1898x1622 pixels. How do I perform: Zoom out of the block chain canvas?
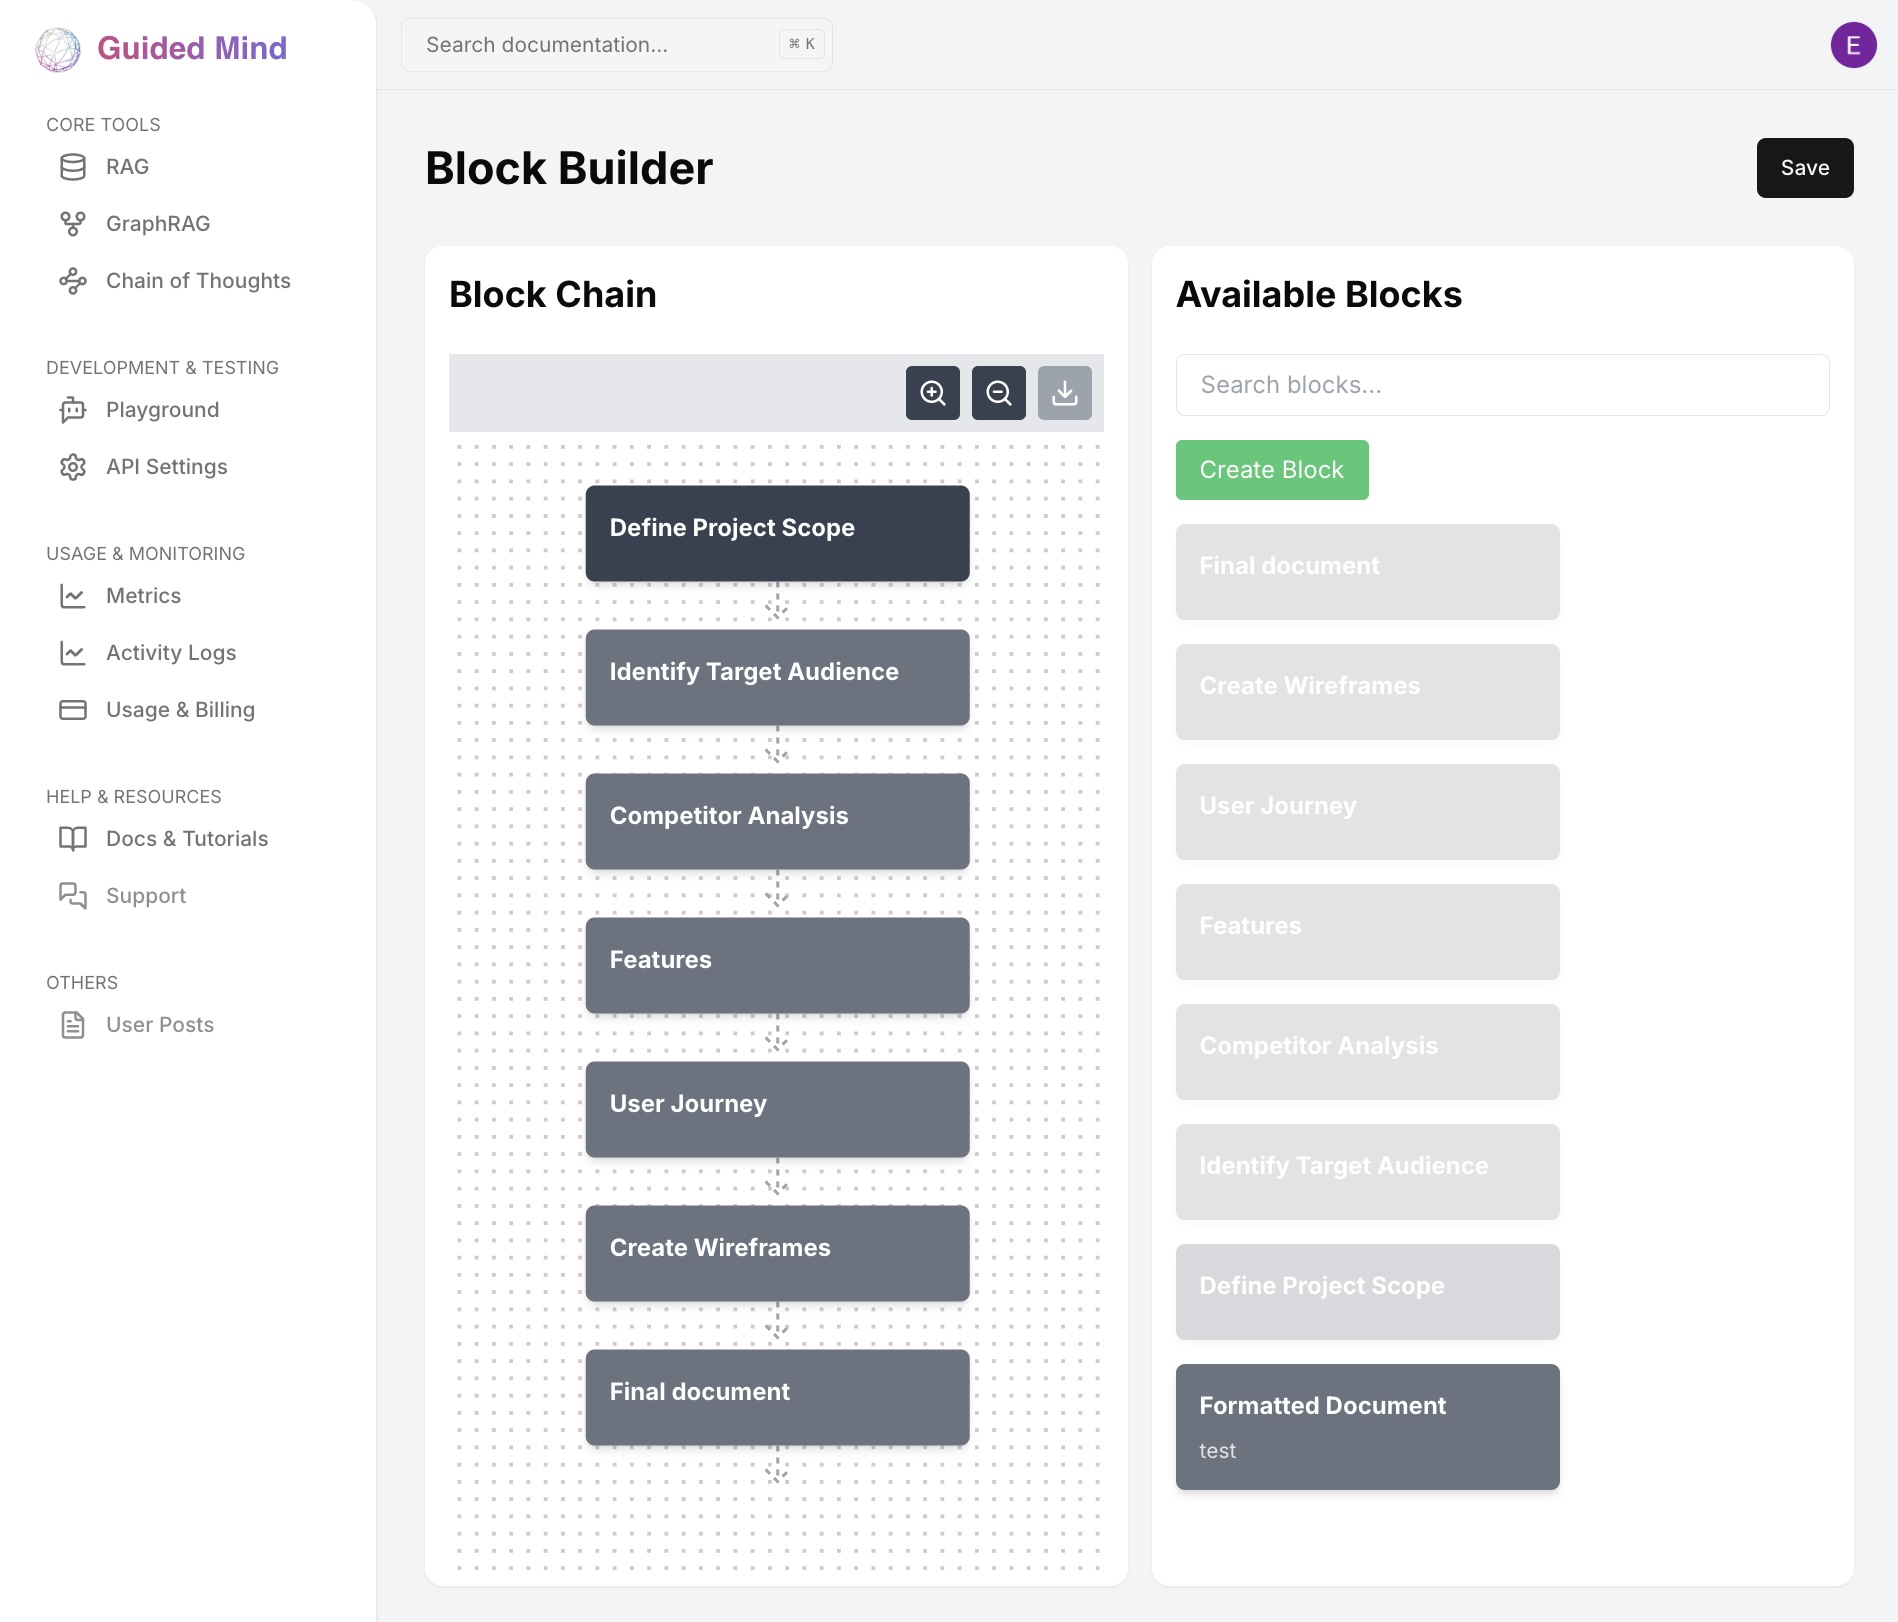coord(999,393)
